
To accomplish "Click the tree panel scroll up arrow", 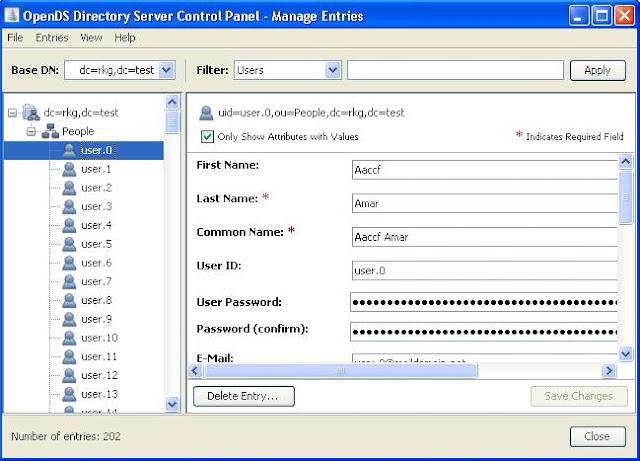I will pyautogui.click(x=172, y=102).
